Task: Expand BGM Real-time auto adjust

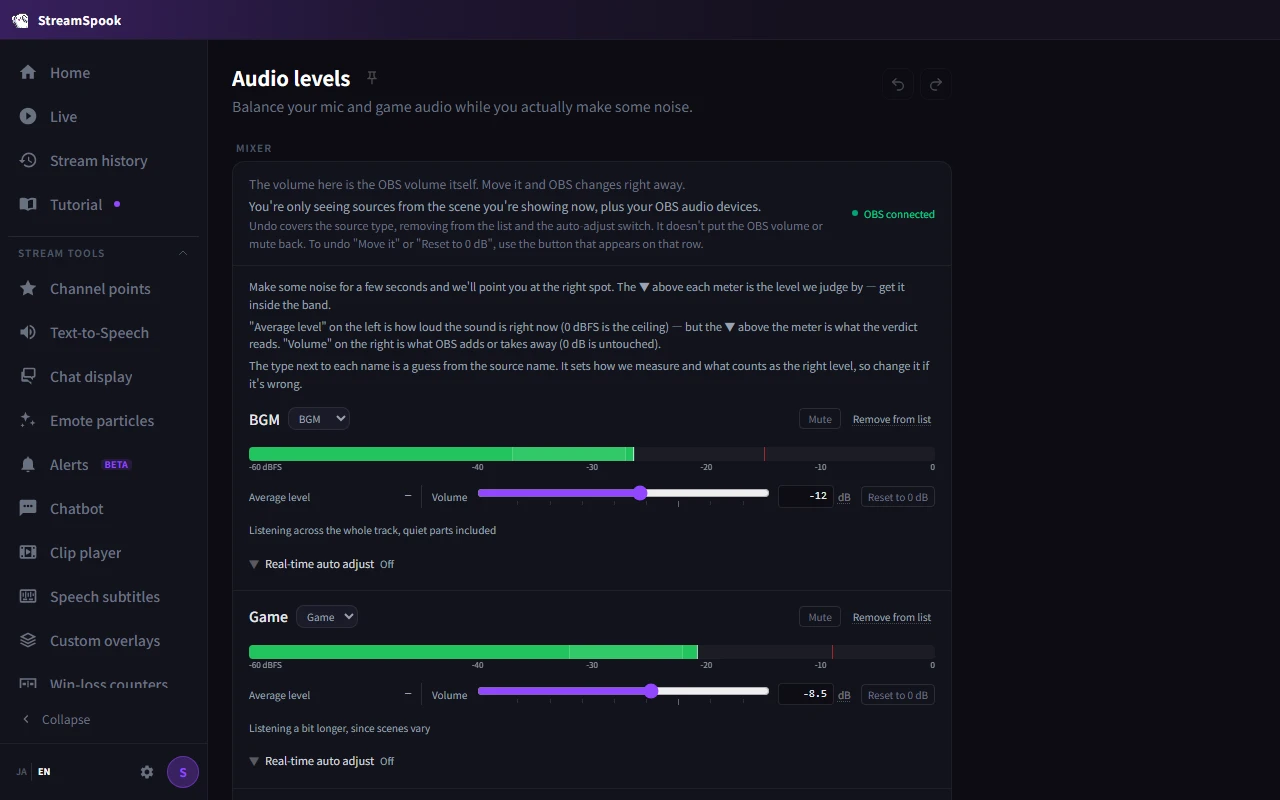Action: [321, 564]
